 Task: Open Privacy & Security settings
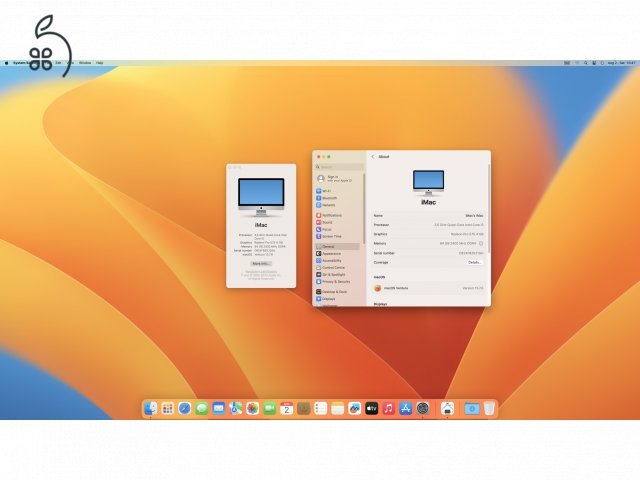(x=337, y=282)
